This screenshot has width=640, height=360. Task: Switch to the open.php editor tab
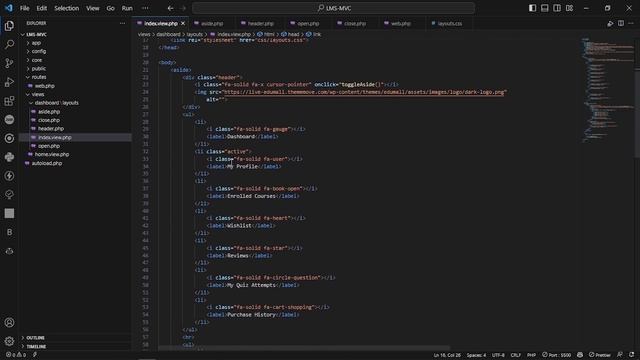click(x=308, y=24)
